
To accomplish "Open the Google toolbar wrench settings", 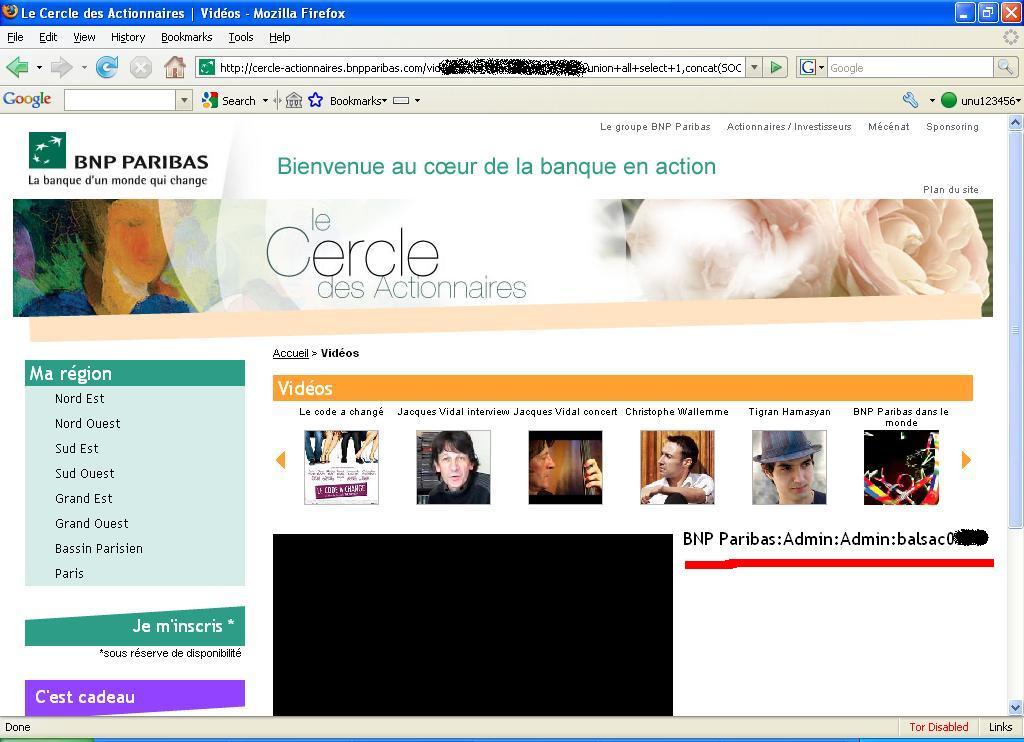I will [x=911, y=101].
